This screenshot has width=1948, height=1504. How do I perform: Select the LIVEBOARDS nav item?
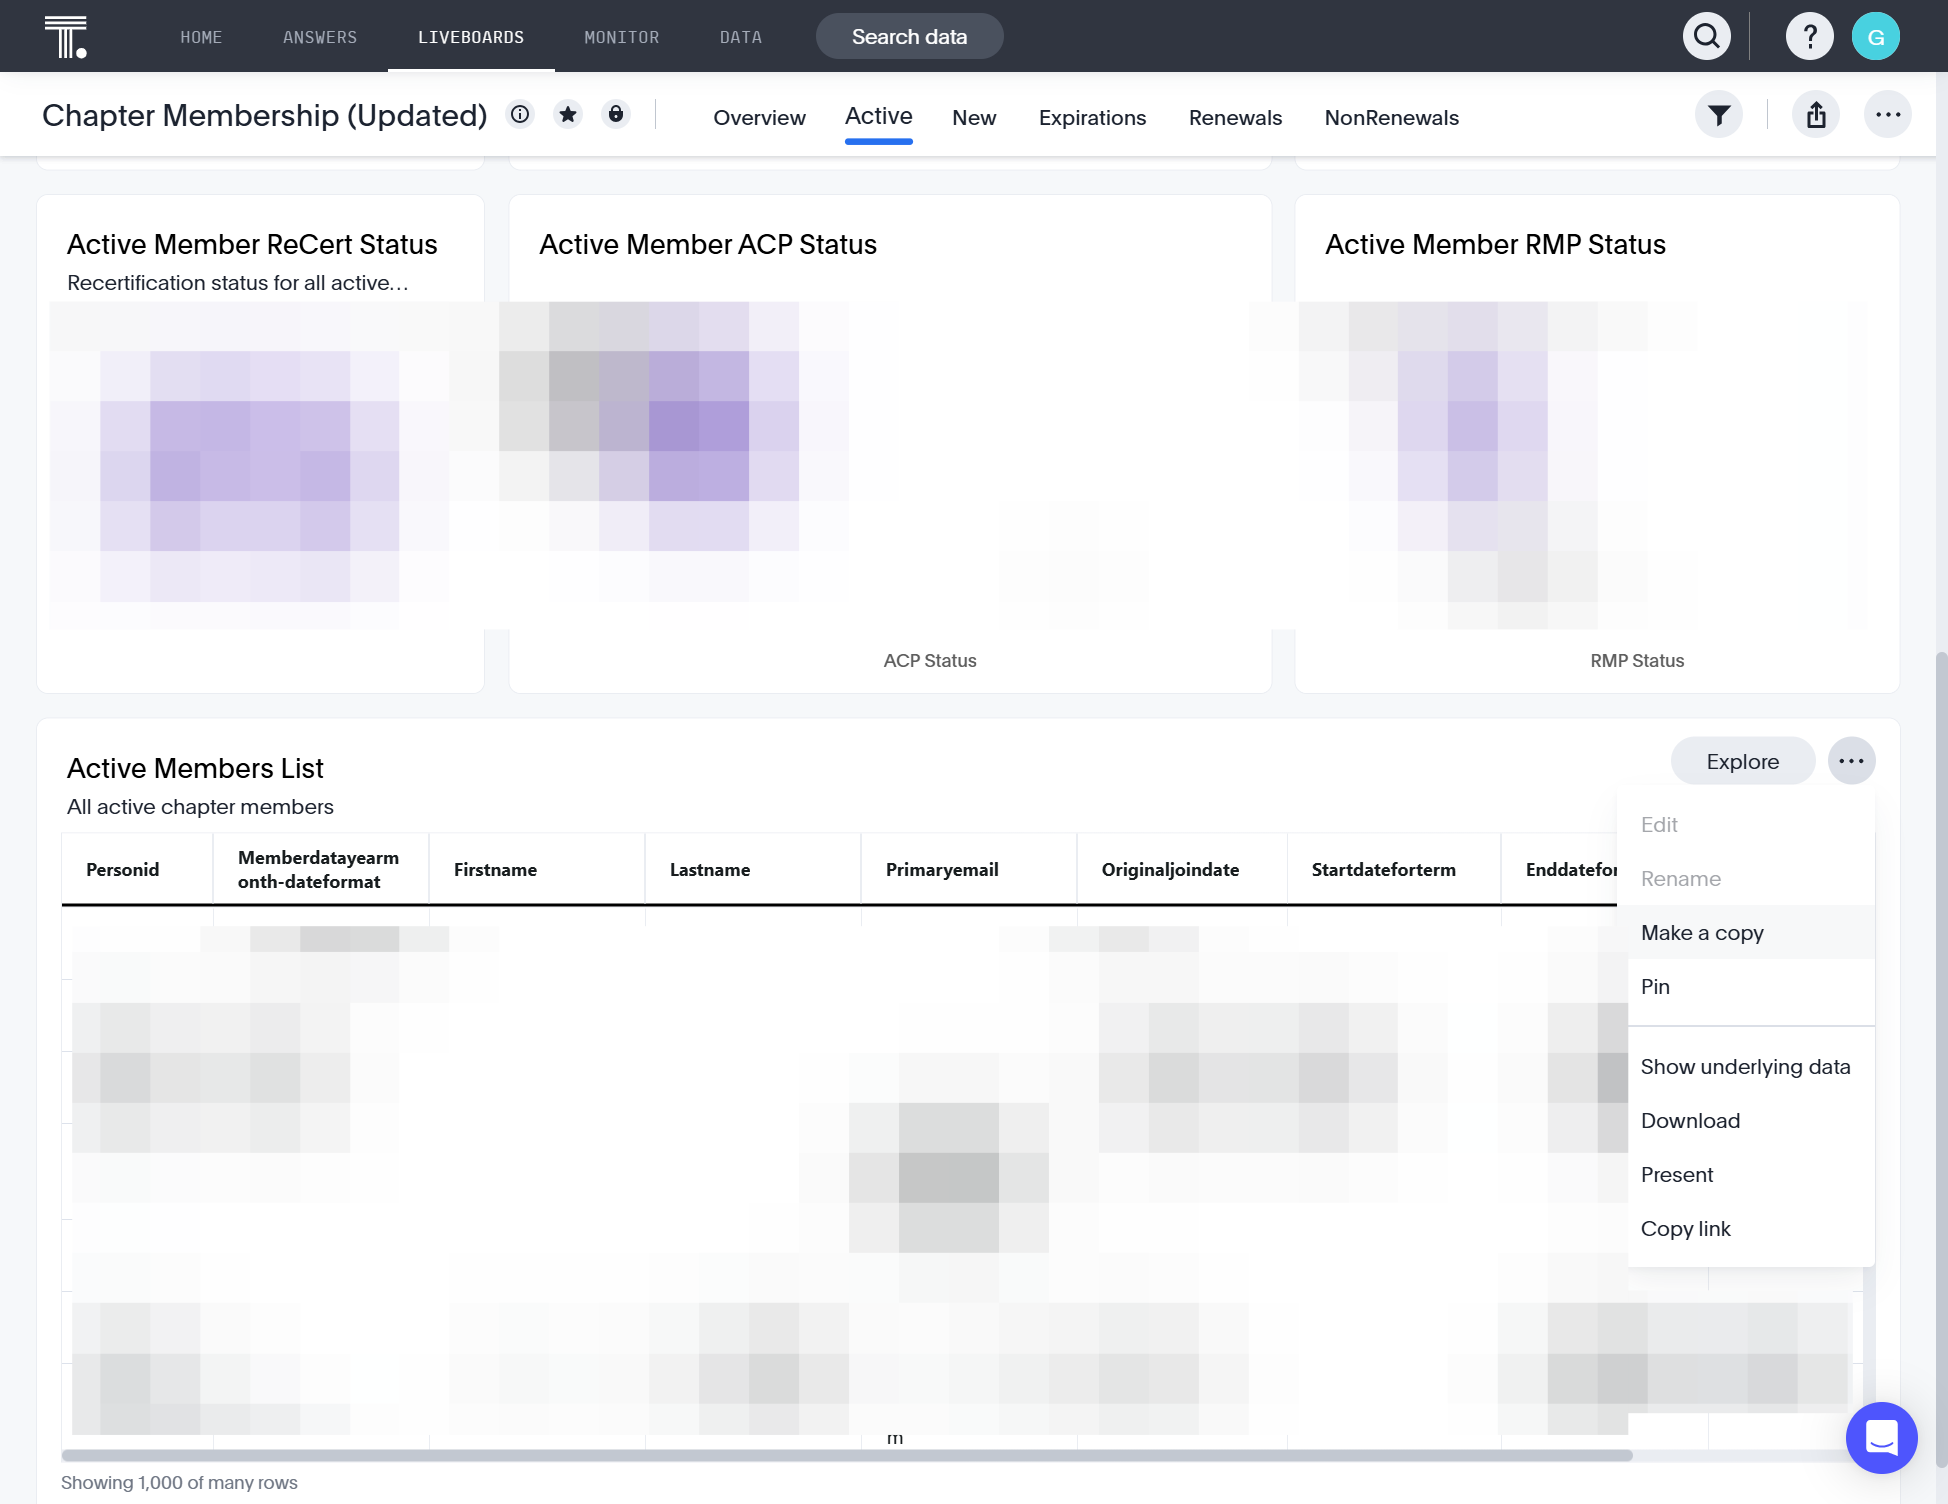(471, 37)
